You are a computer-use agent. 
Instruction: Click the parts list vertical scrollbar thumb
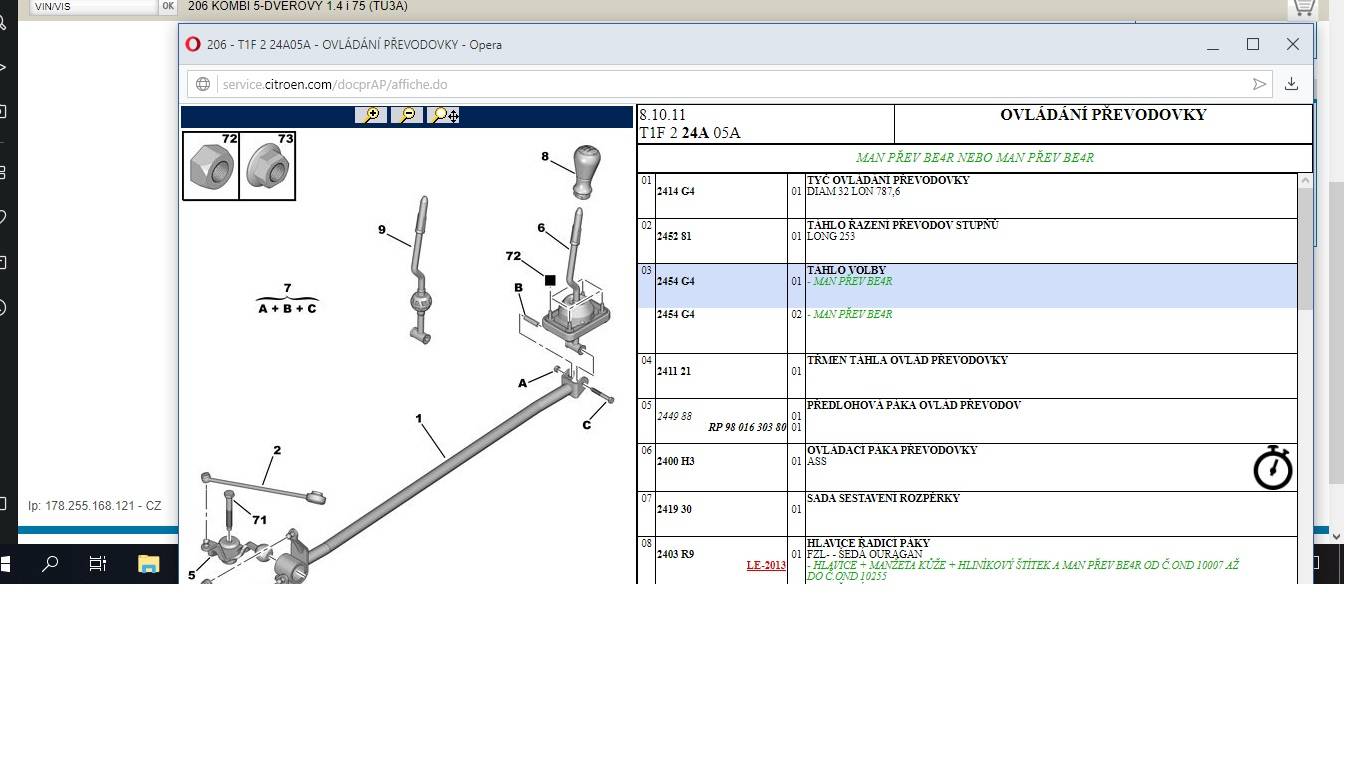(x=1305, y=249)
